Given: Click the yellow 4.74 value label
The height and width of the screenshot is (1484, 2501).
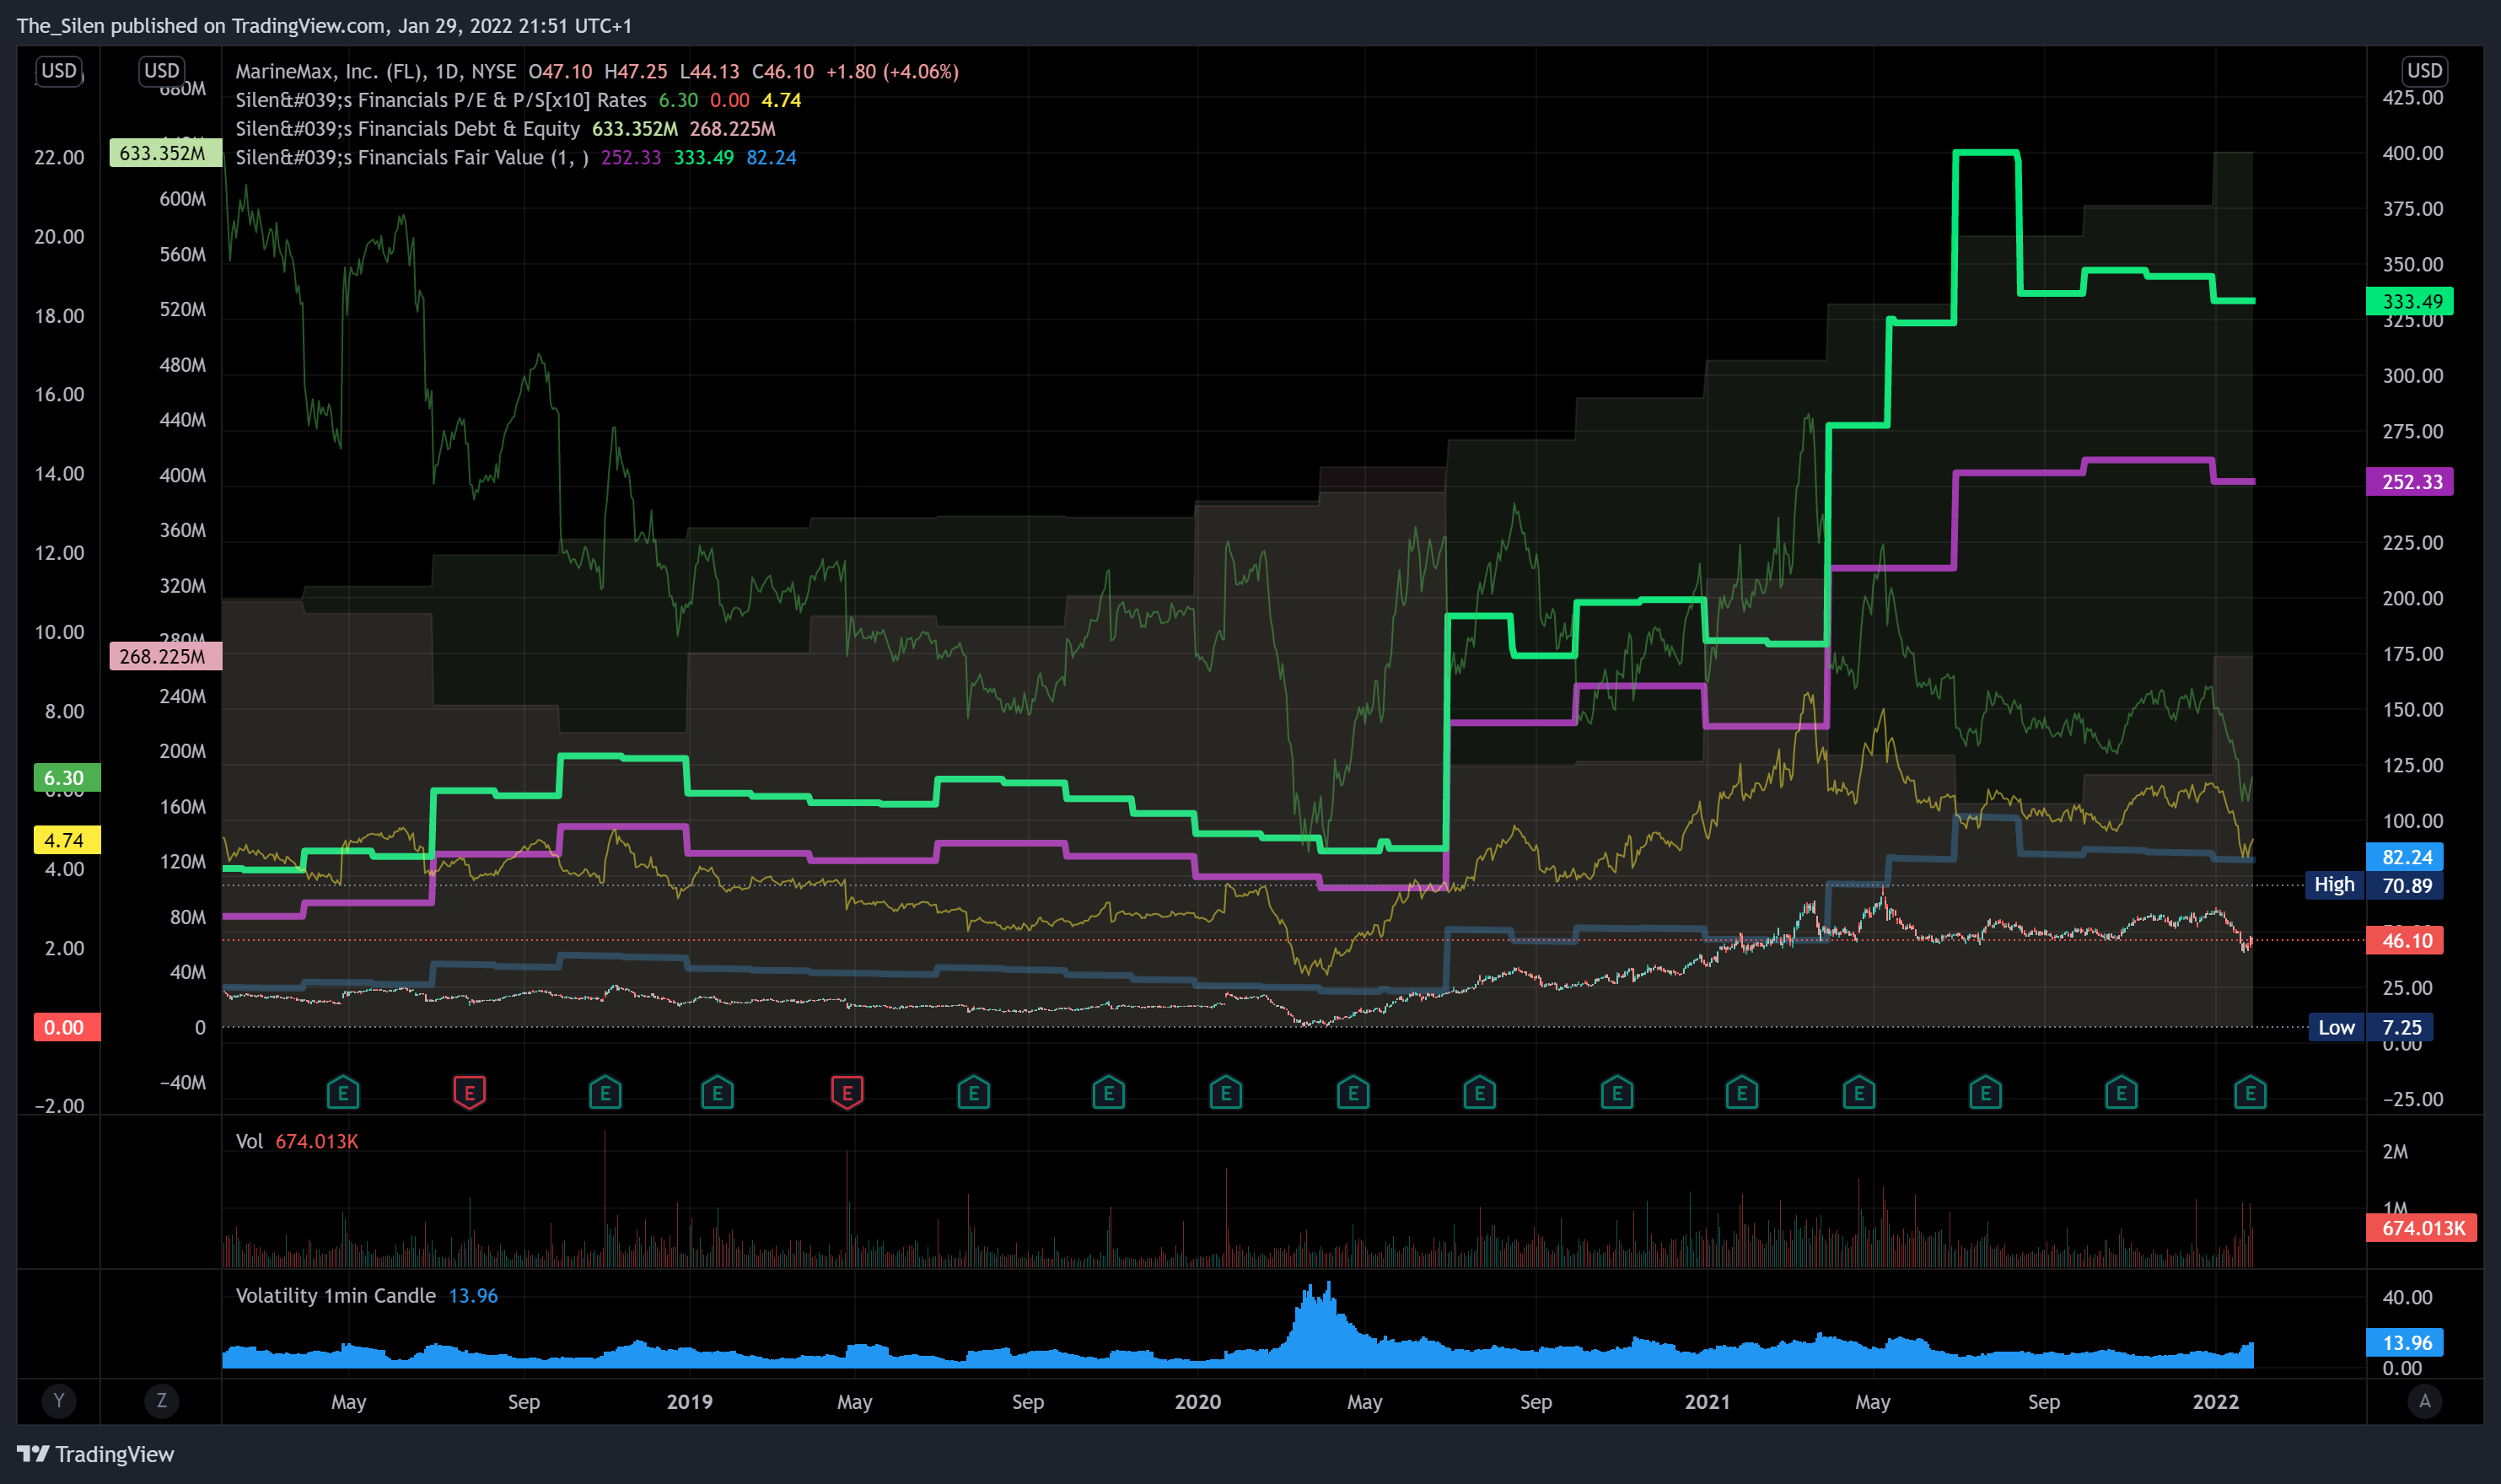Looking at the screenshot, I should tap(66, 840).
